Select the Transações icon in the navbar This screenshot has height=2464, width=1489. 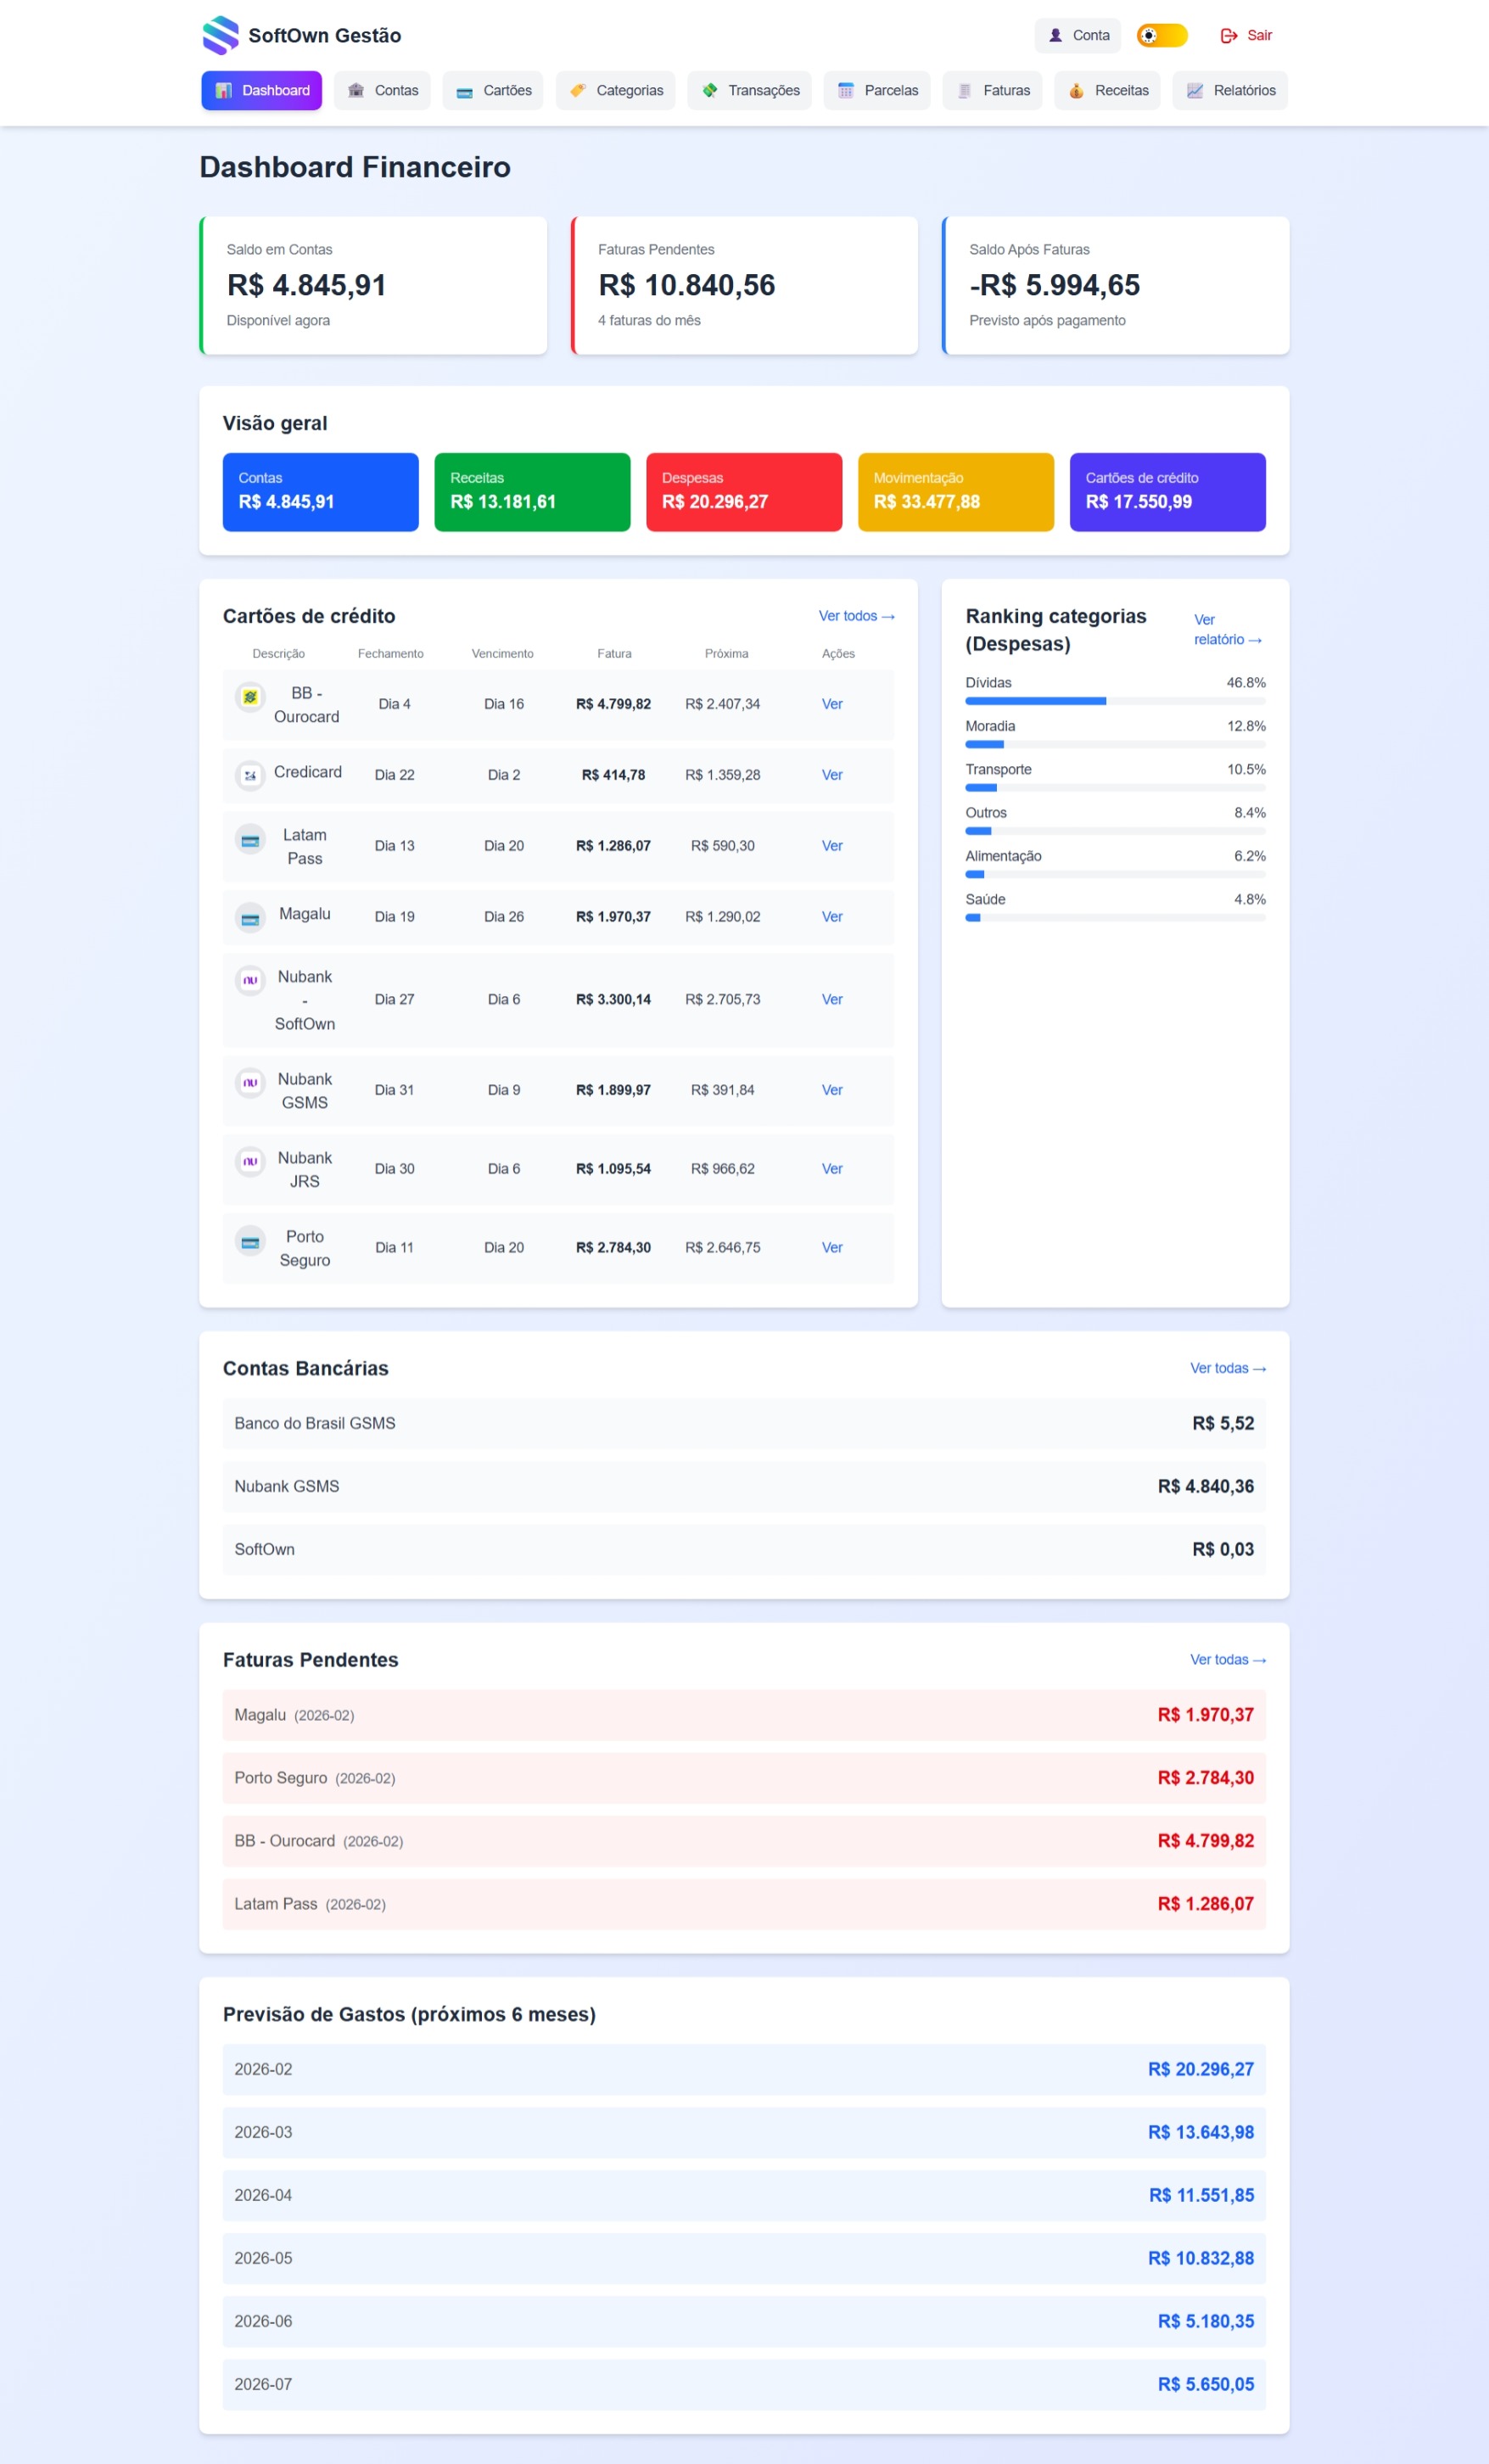(x=712, y=90)
